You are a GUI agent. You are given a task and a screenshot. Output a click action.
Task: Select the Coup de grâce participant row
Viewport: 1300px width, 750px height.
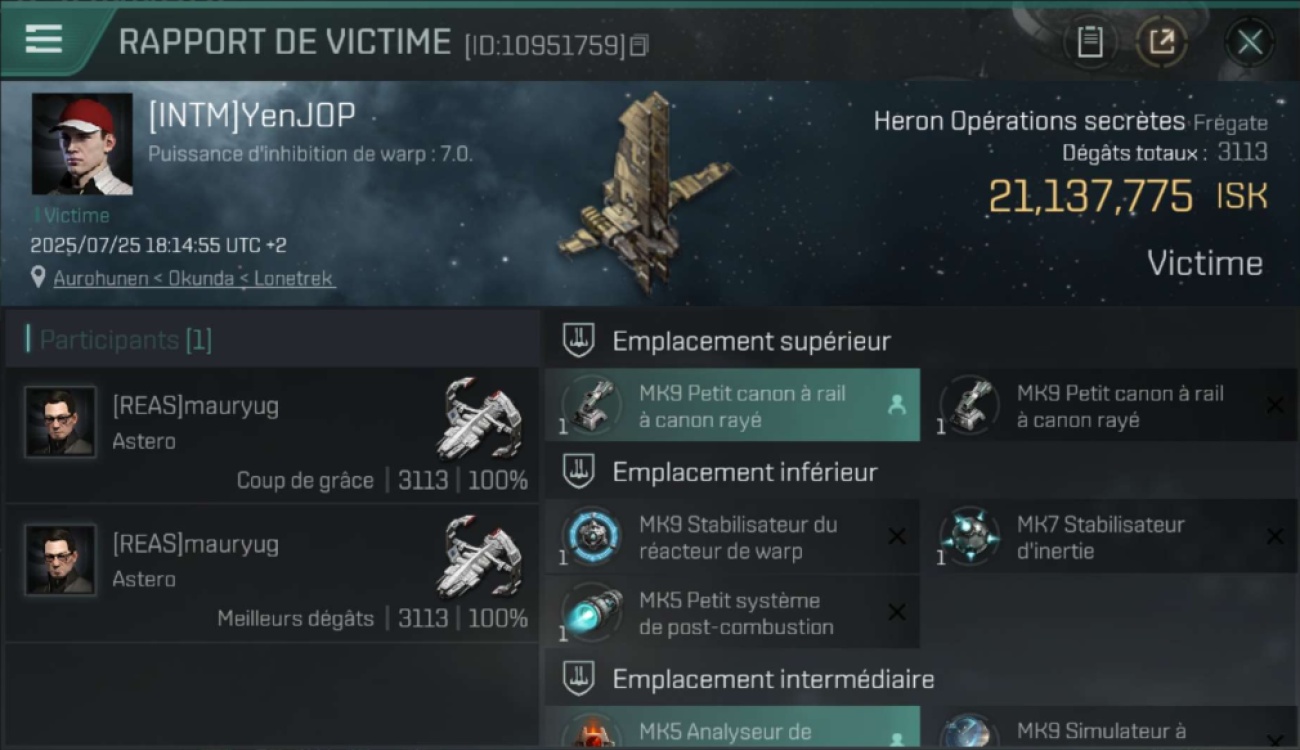pyautogui.click(x=272, y=435)
